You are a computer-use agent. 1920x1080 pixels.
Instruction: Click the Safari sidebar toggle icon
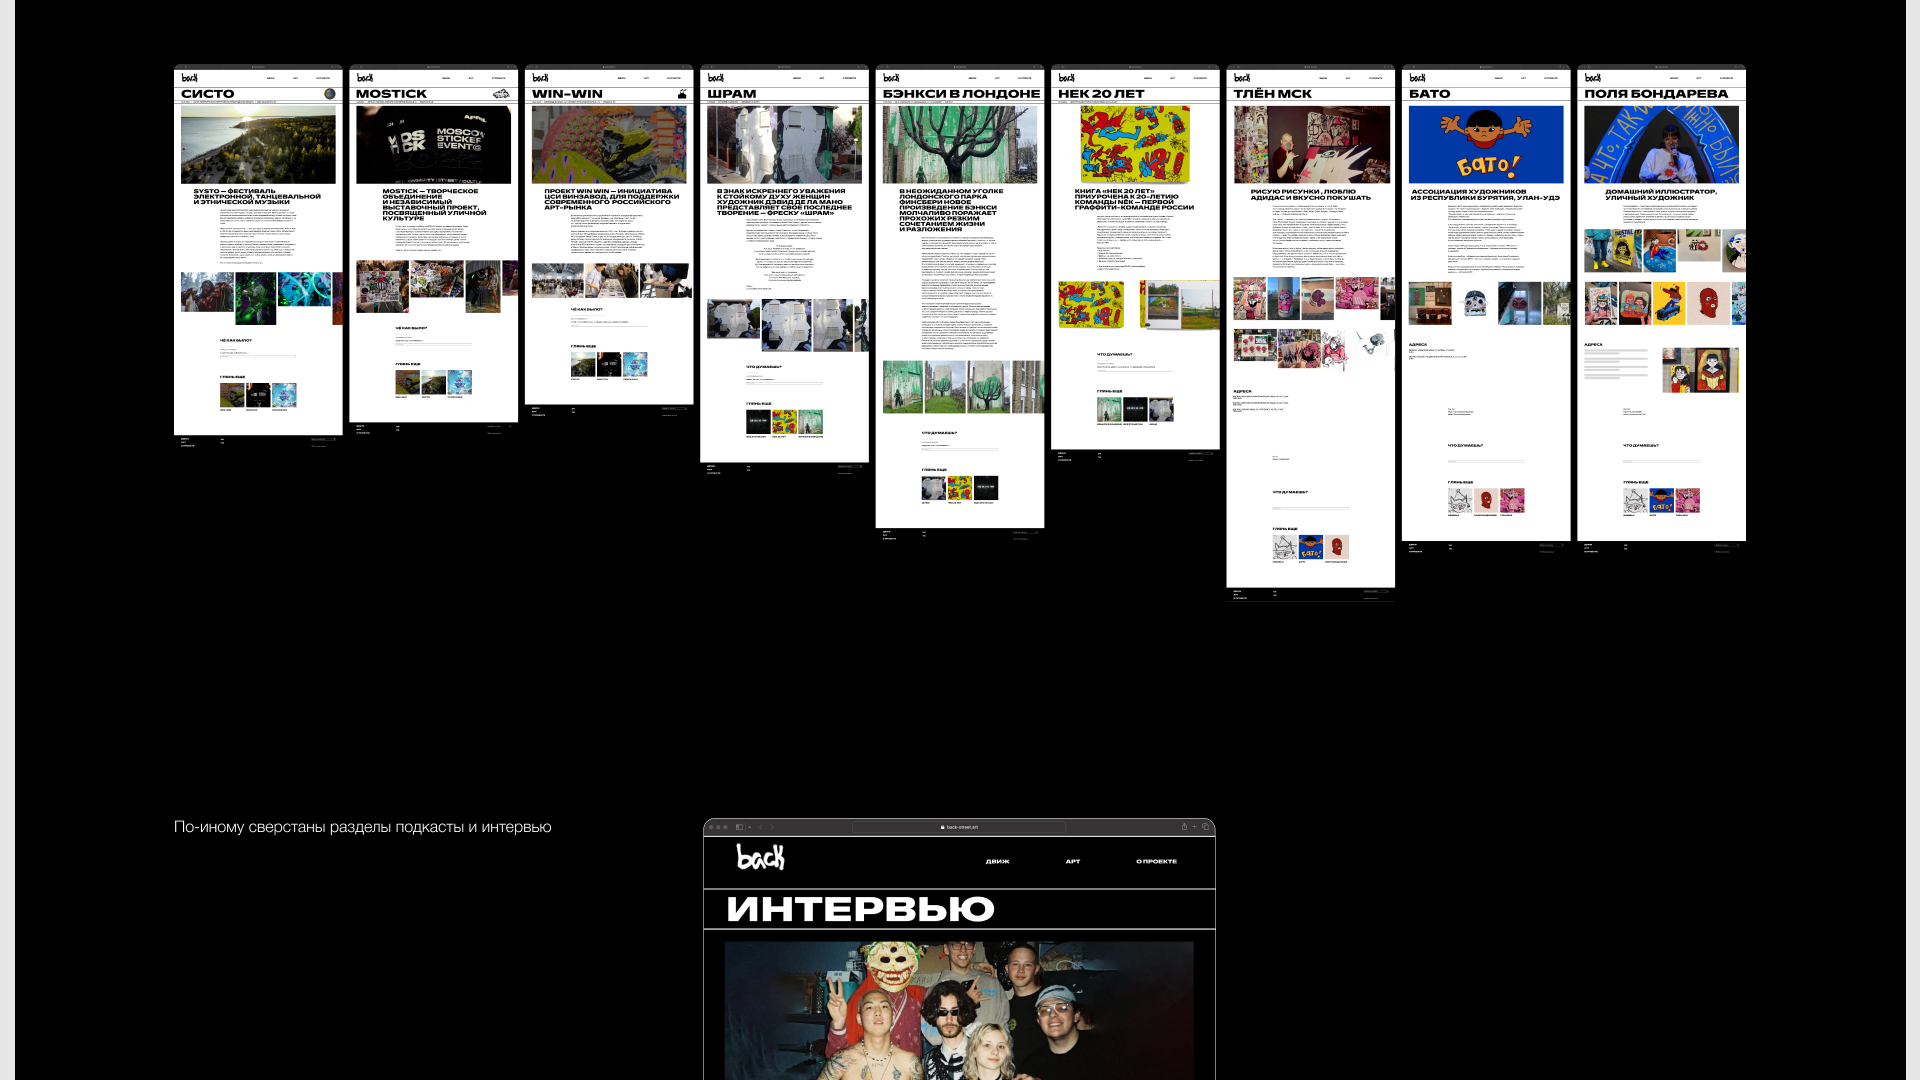pyautogui.click(x=739, y=827)
